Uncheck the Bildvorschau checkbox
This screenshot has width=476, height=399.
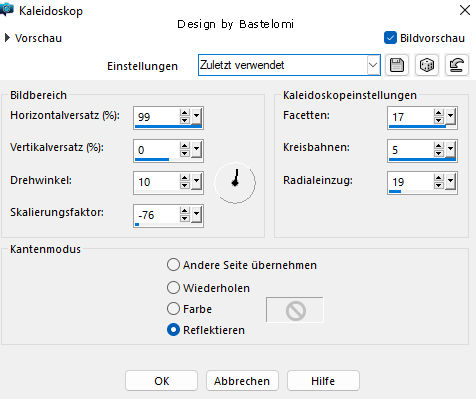pyautogui.click(x=390, y=38)
